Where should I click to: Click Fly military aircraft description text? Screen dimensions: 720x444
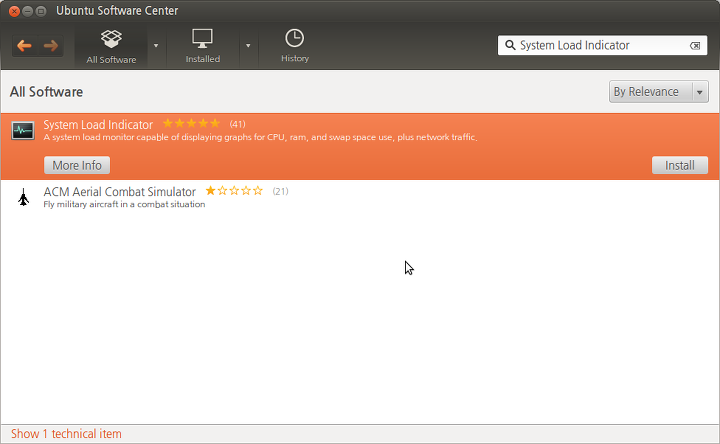pyautogui.click(x=124, y=204)
